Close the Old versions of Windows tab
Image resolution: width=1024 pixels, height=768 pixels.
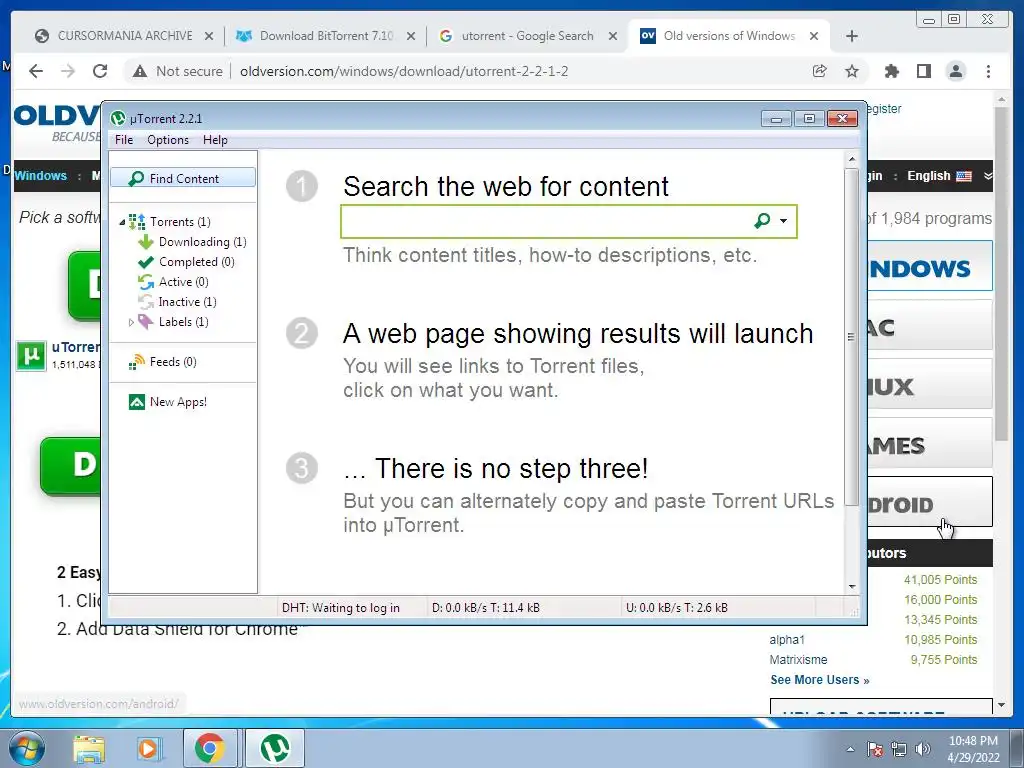tap(814, 36)
